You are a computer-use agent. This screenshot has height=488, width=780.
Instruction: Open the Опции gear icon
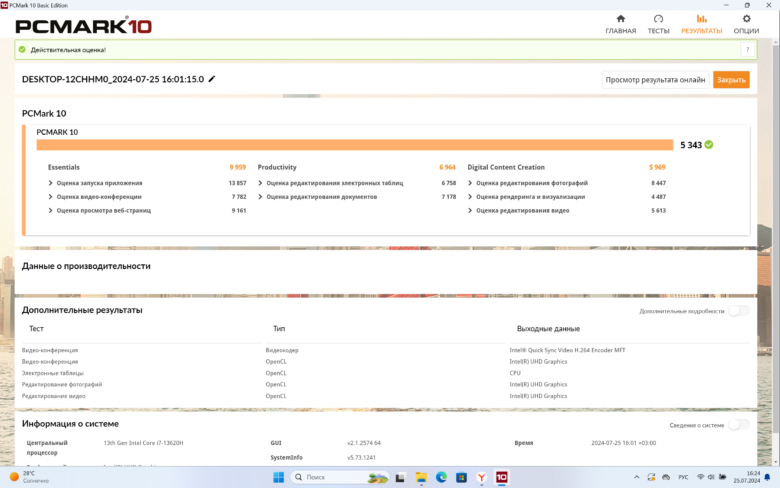[x=746, y=19]
